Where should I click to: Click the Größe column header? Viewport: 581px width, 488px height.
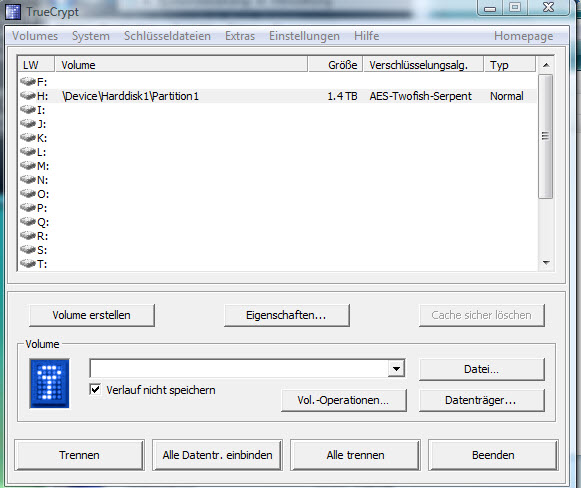pos(335,64)
